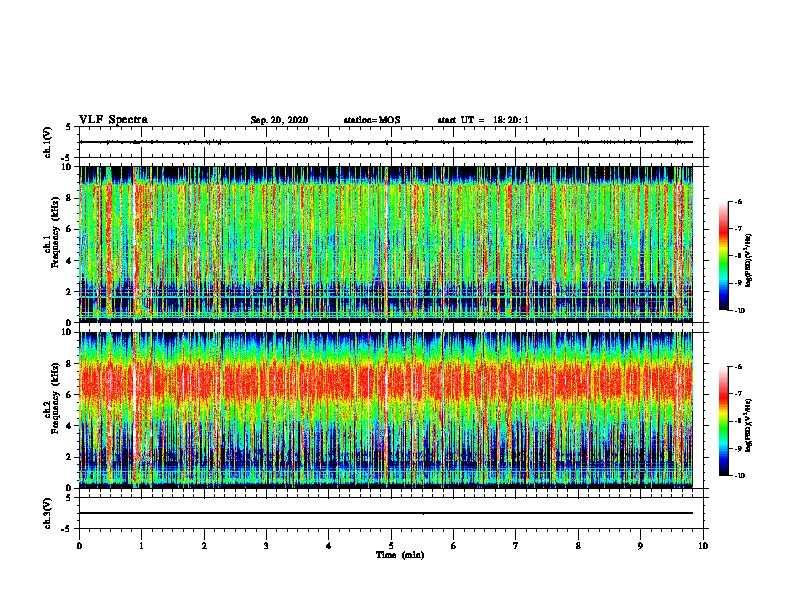Click the "-9" tick on ch.1 color bar
This screenshot has width=792, height=612.
pyautogui.click(x=738, y=283)
